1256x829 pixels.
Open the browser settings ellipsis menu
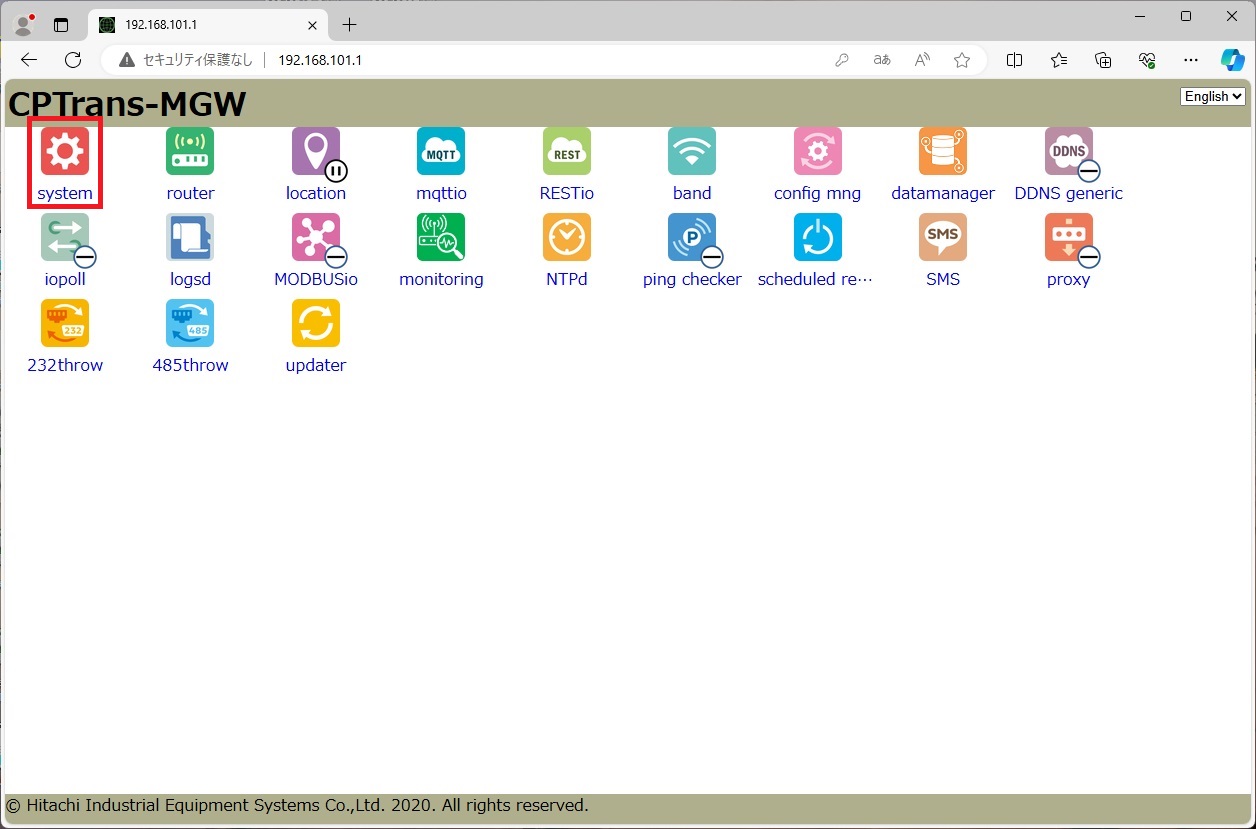click(1190, 60)
